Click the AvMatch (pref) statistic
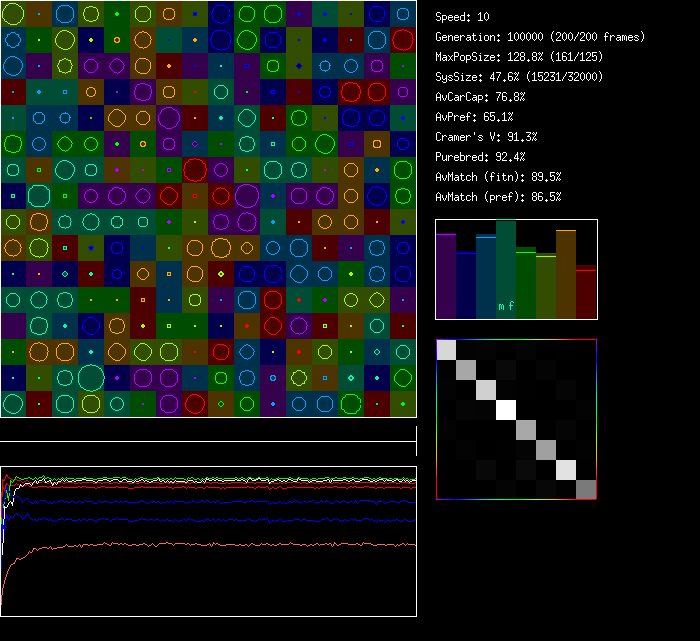700x641 pixels. pyautogui.click(x=498, y=197)
